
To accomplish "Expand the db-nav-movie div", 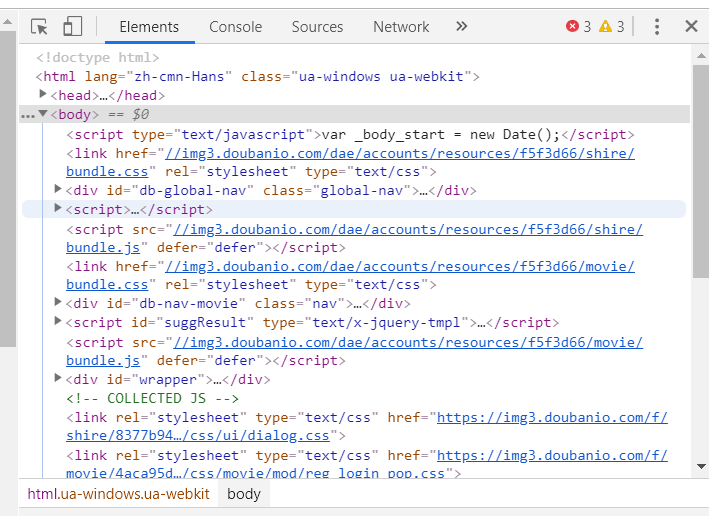I will 57,302.
